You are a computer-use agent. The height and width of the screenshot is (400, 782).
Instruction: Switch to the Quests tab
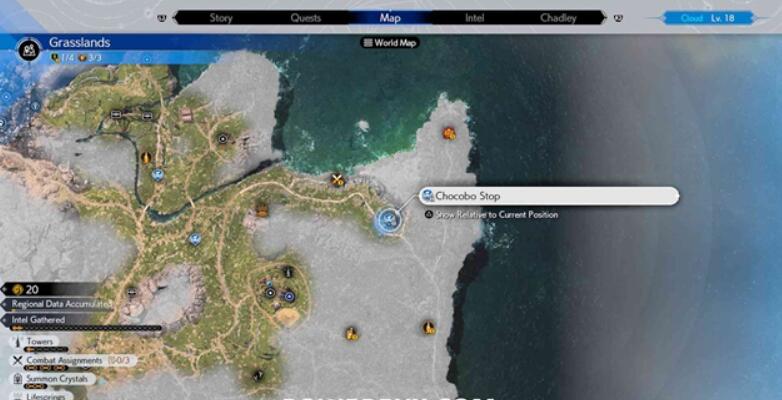click(x=306, y=17)
